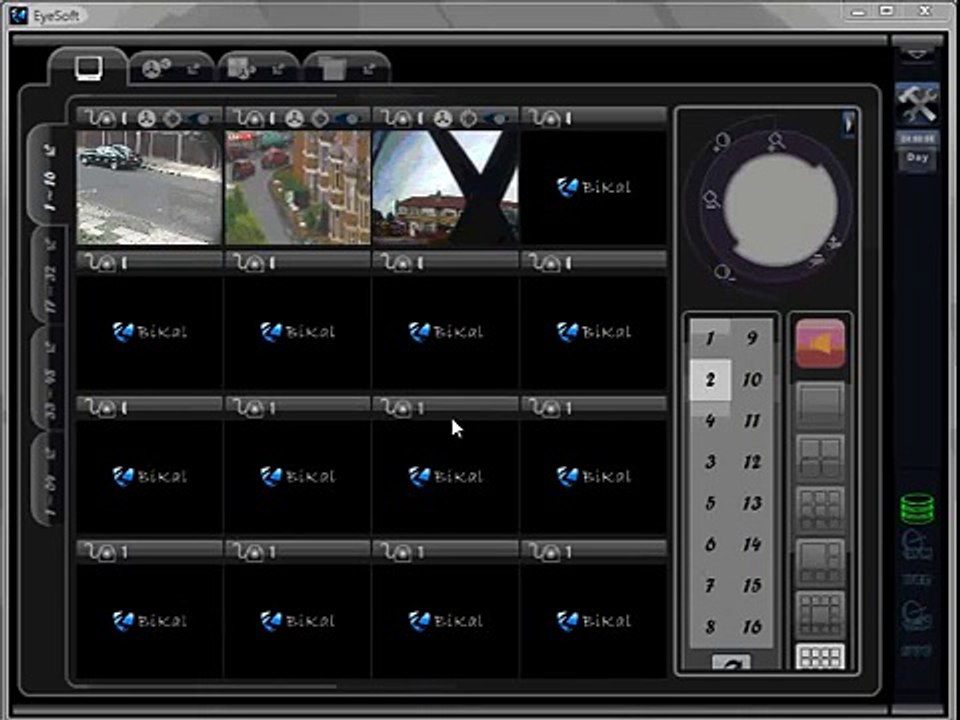Screen dimensions: 960x720
Task: Open settings via hammer and wrench icon
Action: coord(917,103)
